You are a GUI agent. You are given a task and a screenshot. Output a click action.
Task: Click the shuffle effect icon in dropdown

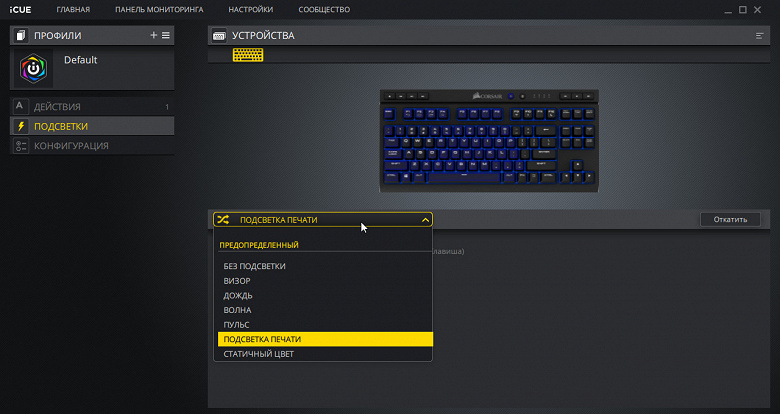point(223,219)
